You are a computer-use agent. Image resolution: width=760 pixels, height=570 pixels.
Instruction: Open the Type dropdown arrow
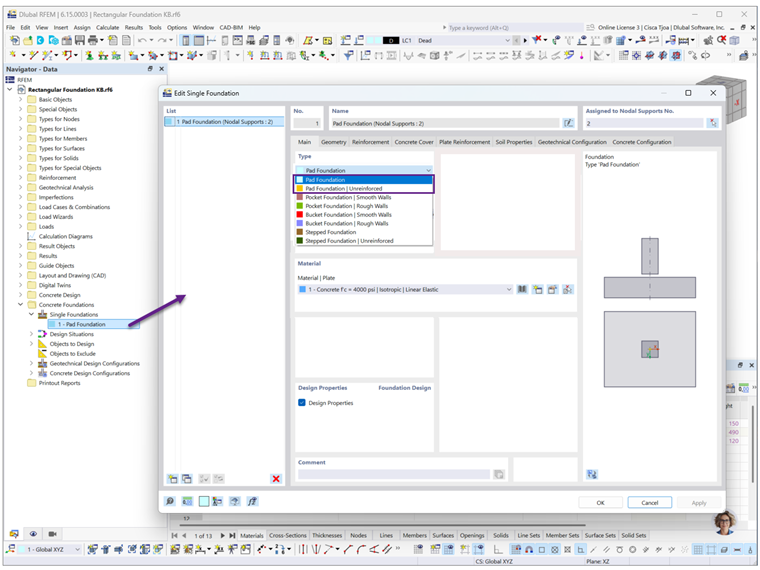(x=428, y=171)
